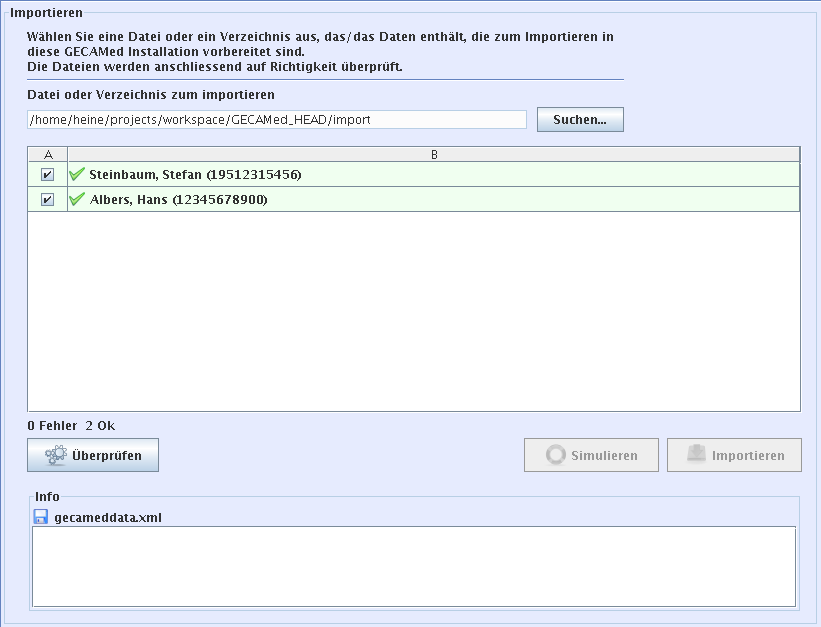Focus the import directory path field
821x627 pixels.
coord(276,120)
